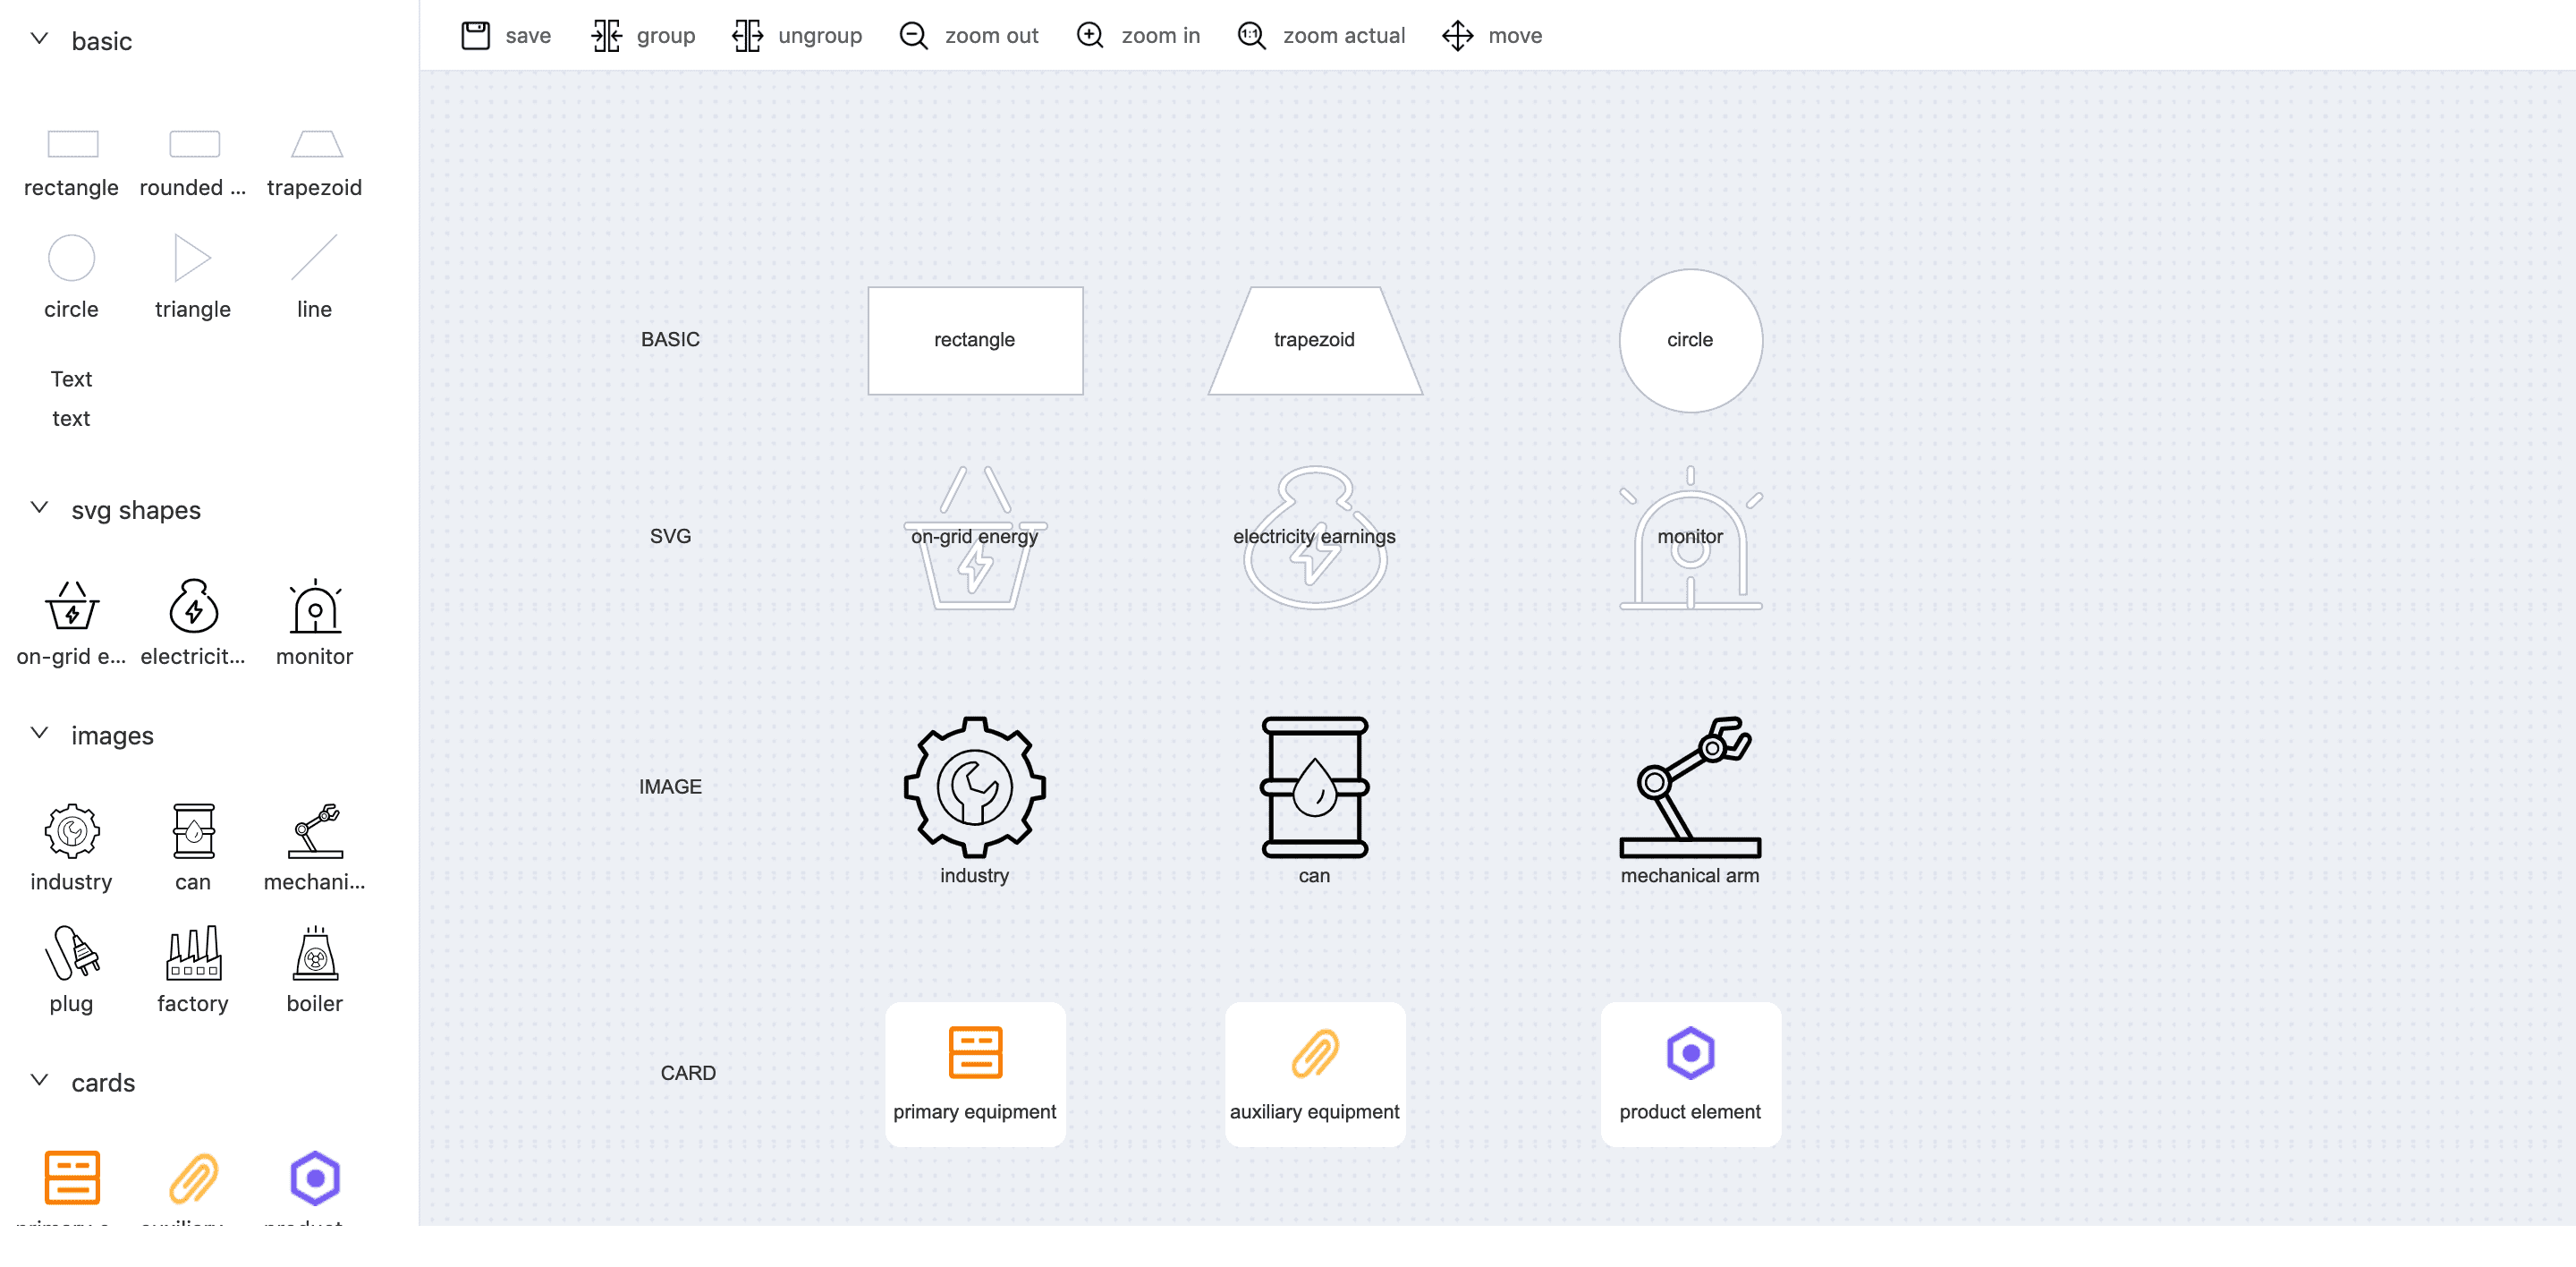Pick the triangle shape in sidebar
2576x1267 pixels.
[192, 258]
